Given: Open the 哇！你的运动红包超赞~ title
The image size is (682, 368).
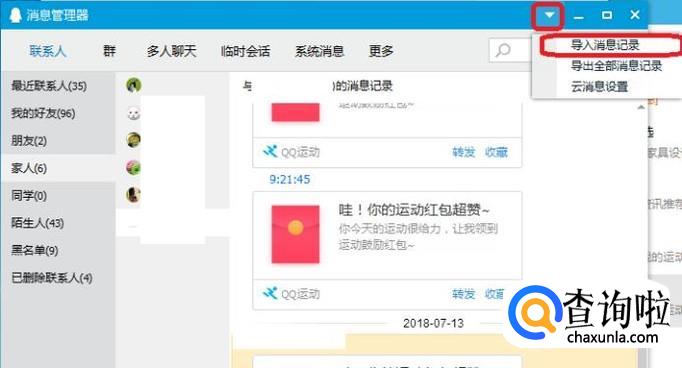Looking at the screenshot, I should (x=414, y=210).
